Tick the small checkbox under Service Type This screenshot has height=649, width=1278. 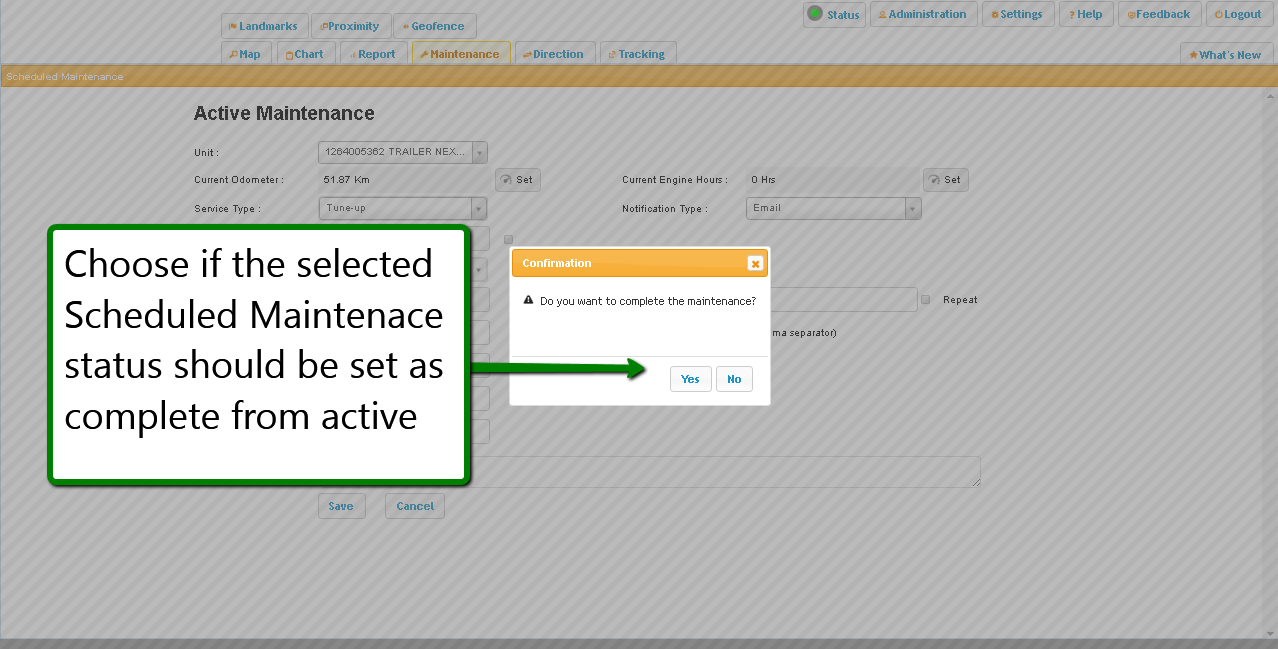point(509,239)
